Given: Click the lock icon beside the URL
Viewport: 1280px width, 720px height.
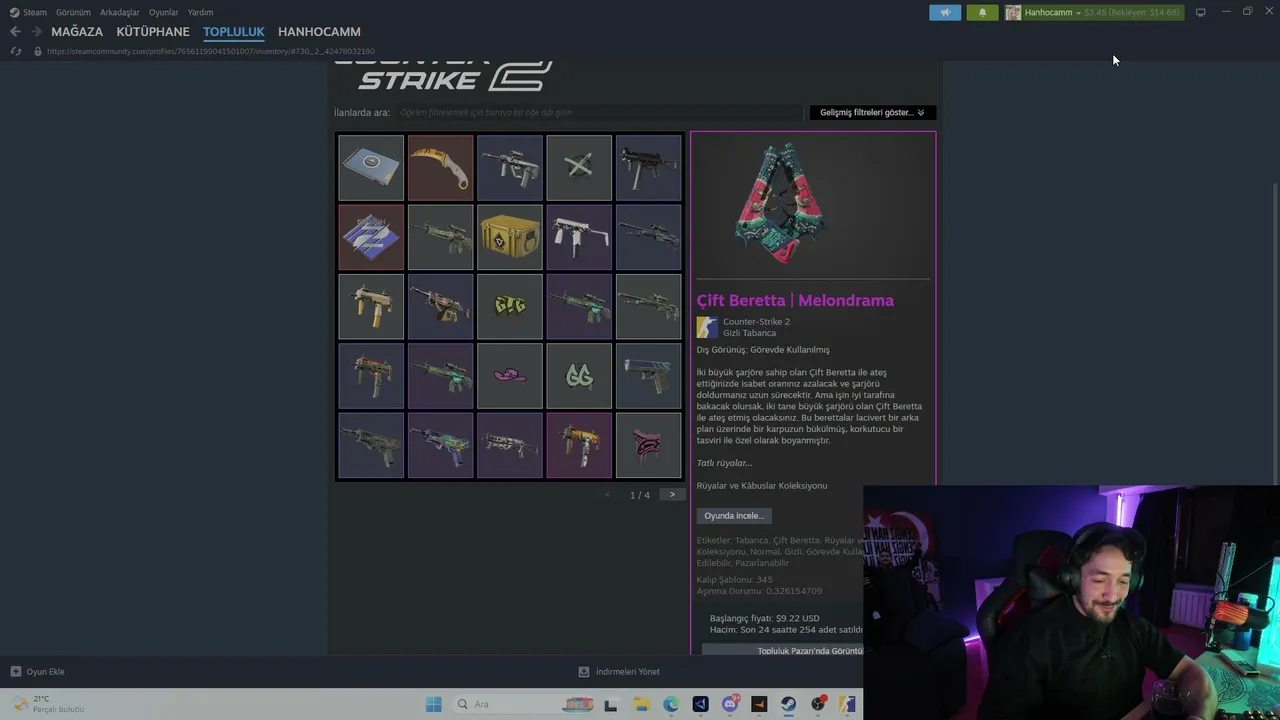Looking at the screenshot, I should (x=38, y=51).
